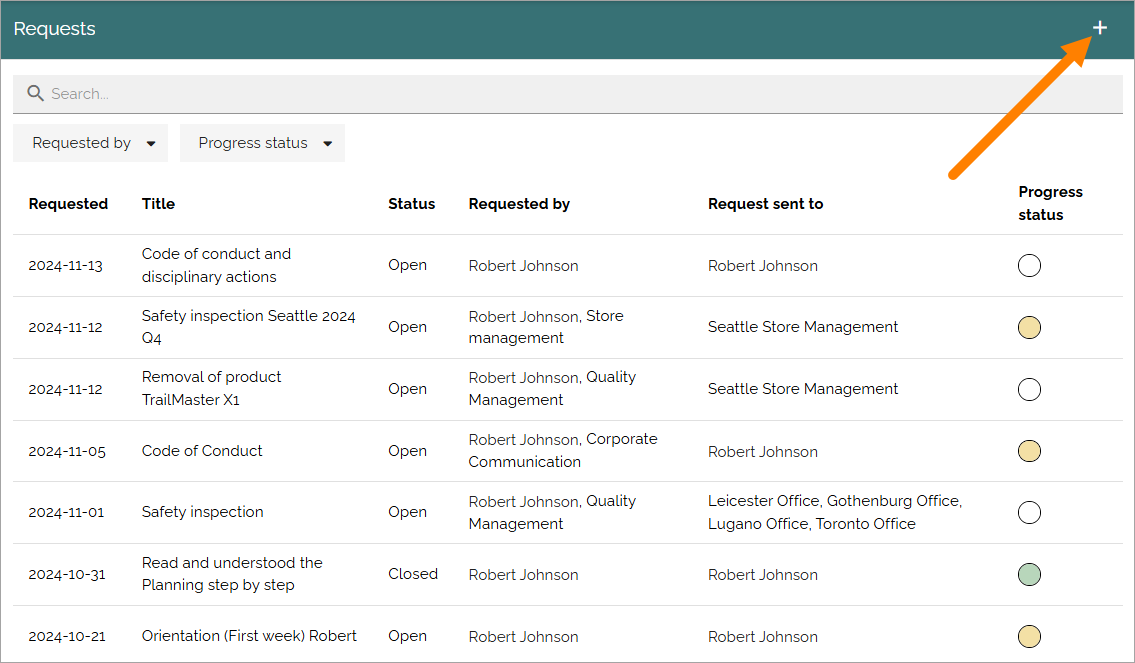Click Seattle Store Management in TrailMaster row

coord(803,389)
